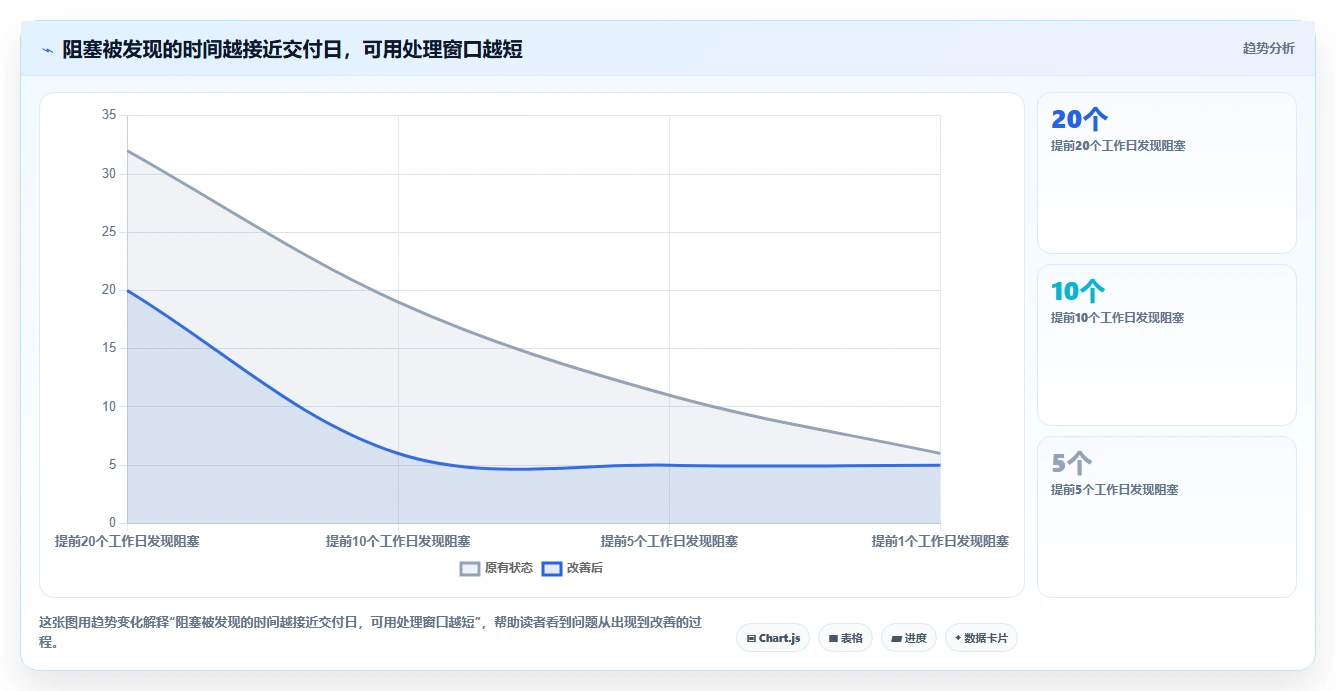
Task: Toggle the 改善后 legend entry
Action: tap(572, 568)
